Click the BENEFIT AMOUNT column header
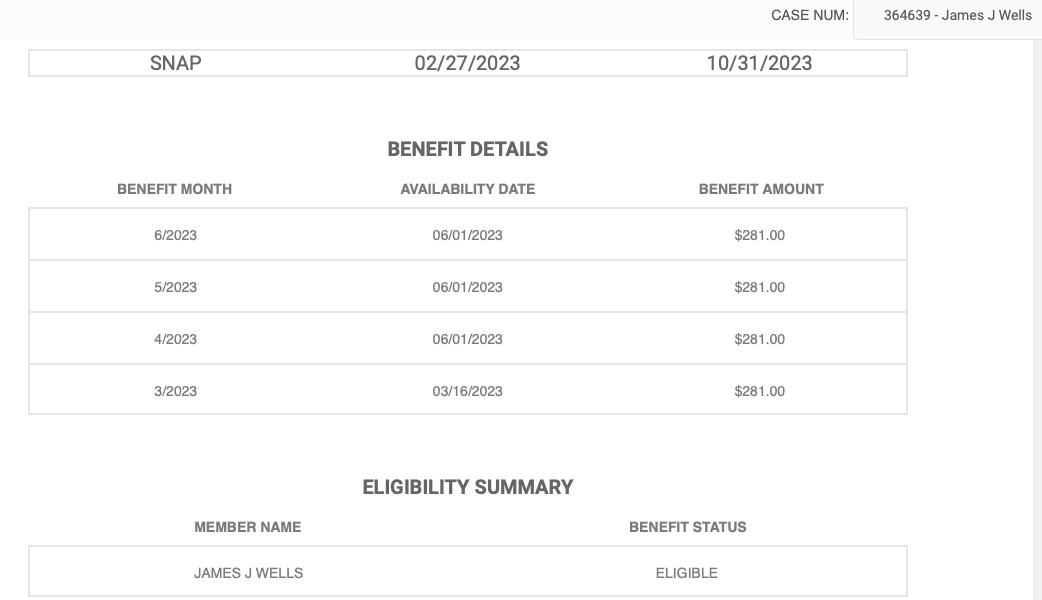The height and width of the screenshot is (600, 1042). [x=761, y=189]
